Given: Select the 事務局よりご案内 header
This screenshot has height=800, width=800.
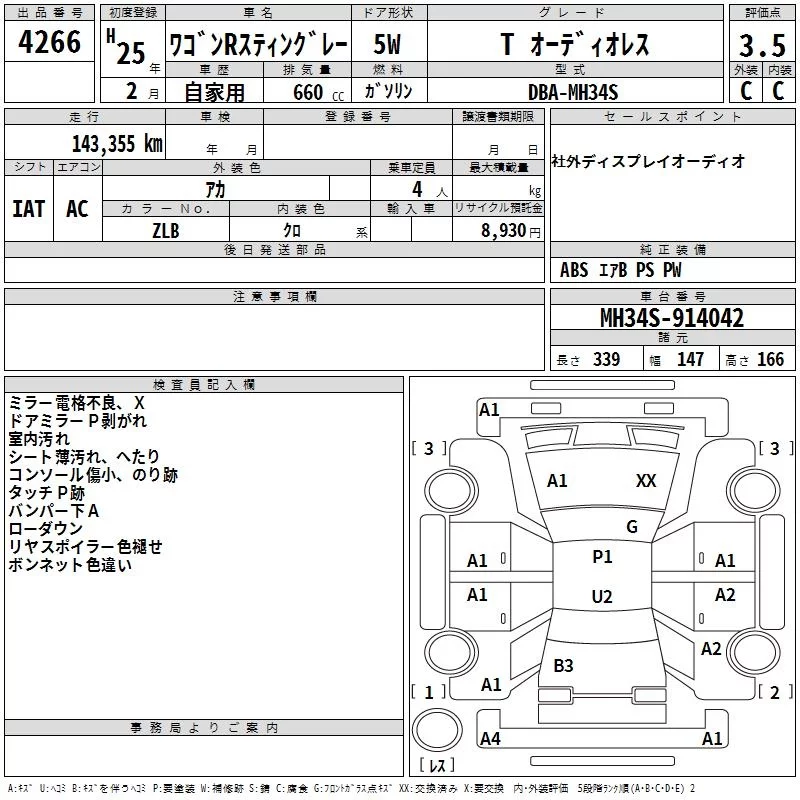Looking at the screenshot, I should pyautogui.click(x=204, y=728).
